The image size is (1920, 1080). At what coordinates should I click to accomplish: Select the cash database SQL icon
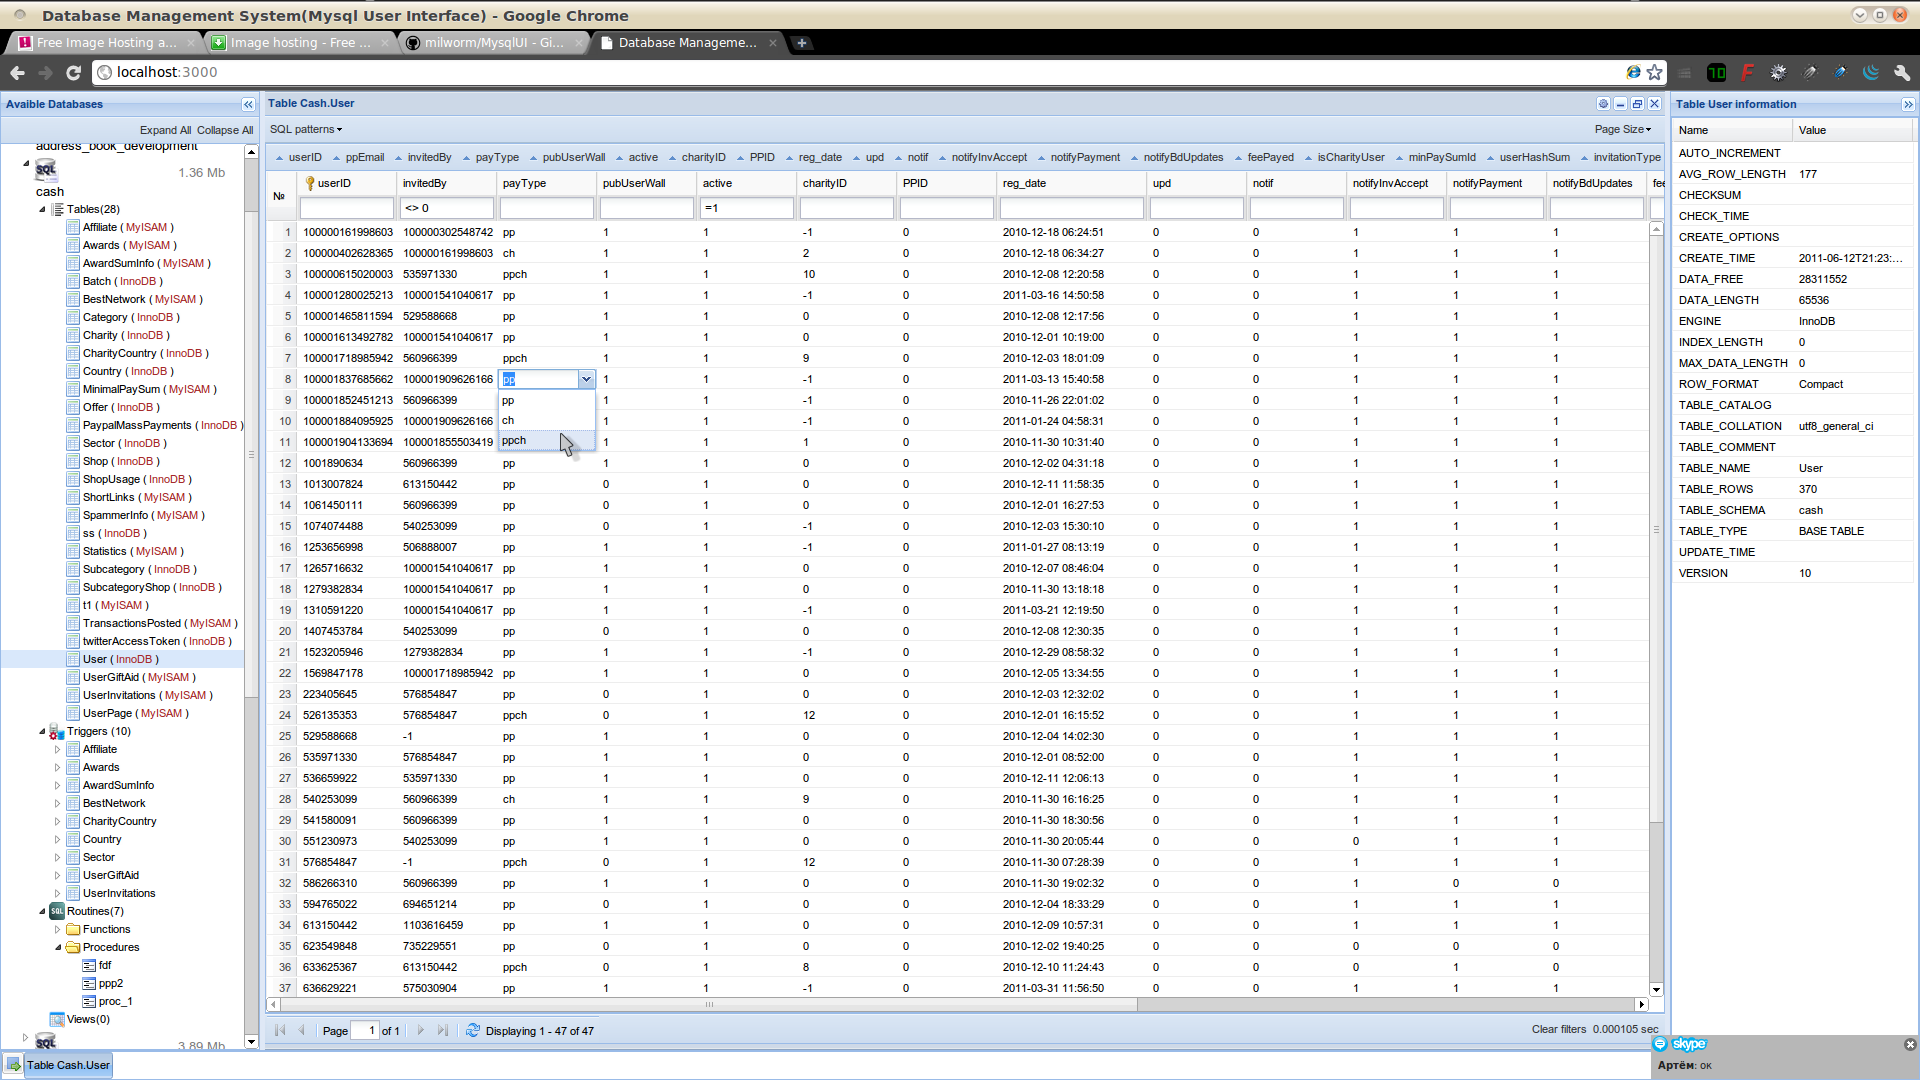coord(47,168)
